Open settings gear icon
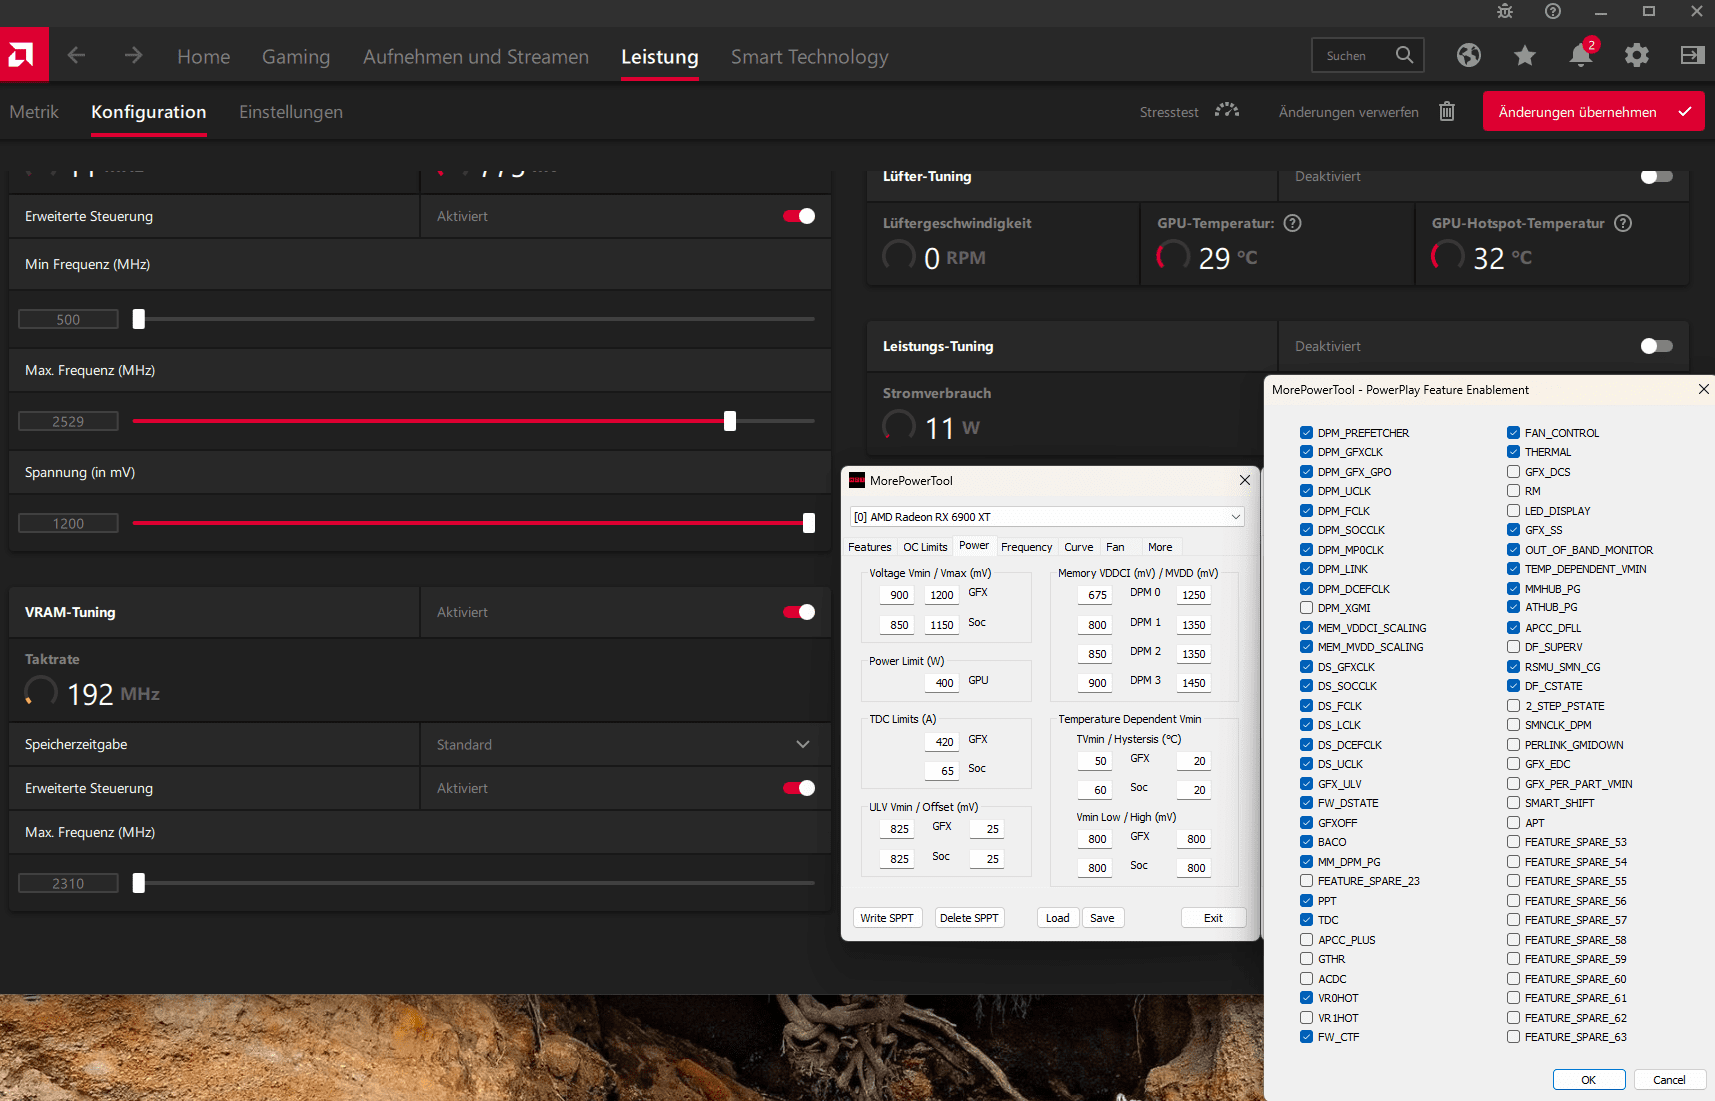Image resolution: width=1715 pixels, height=1101 pixels. pyautogui.click(x=1636, y=55)
